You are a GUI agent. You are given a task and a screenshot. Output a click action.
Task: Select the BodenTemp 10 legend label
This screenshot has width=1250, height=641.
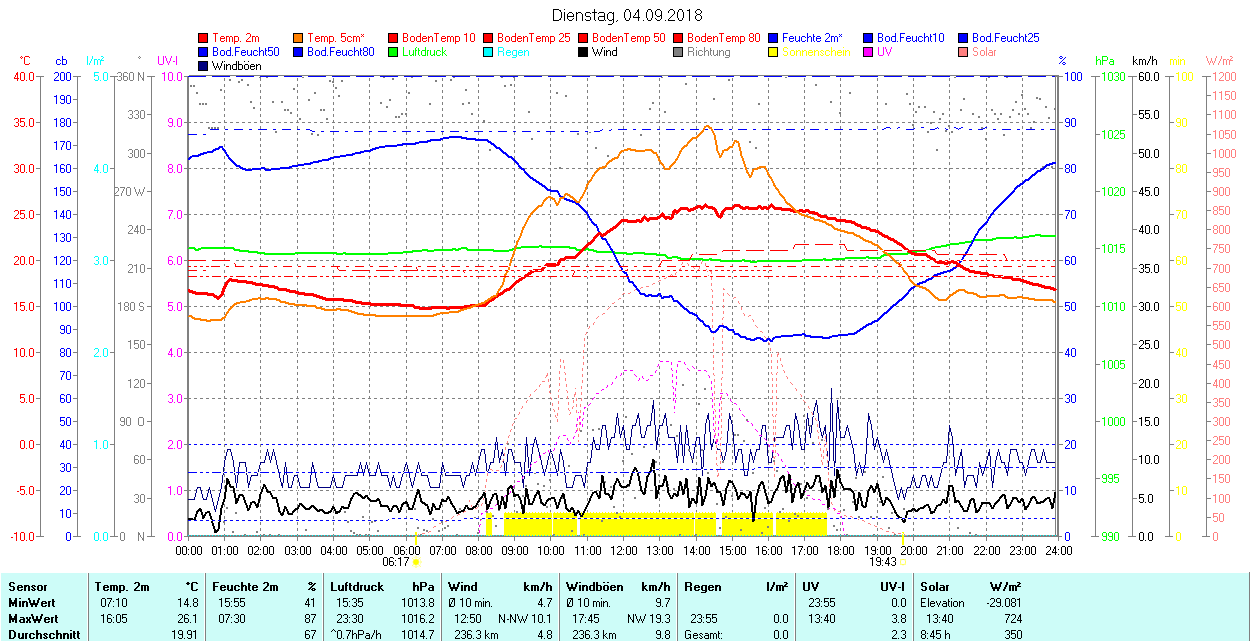point(439,38)
